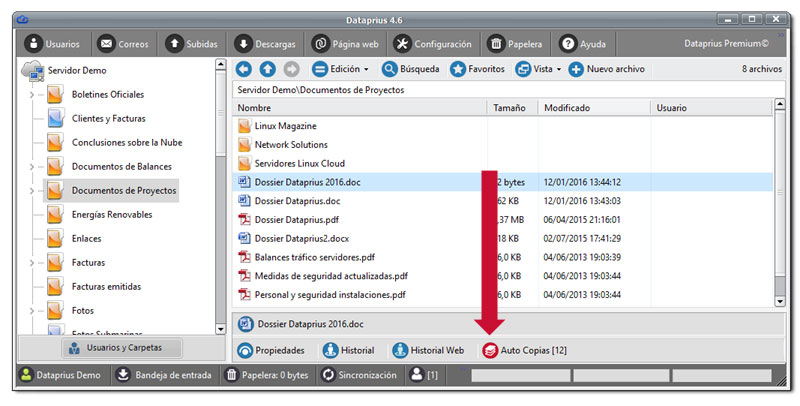Expand the Fotos folder node
The height and width of the screenshot is (406, 800).
click(x=32, y=311)
